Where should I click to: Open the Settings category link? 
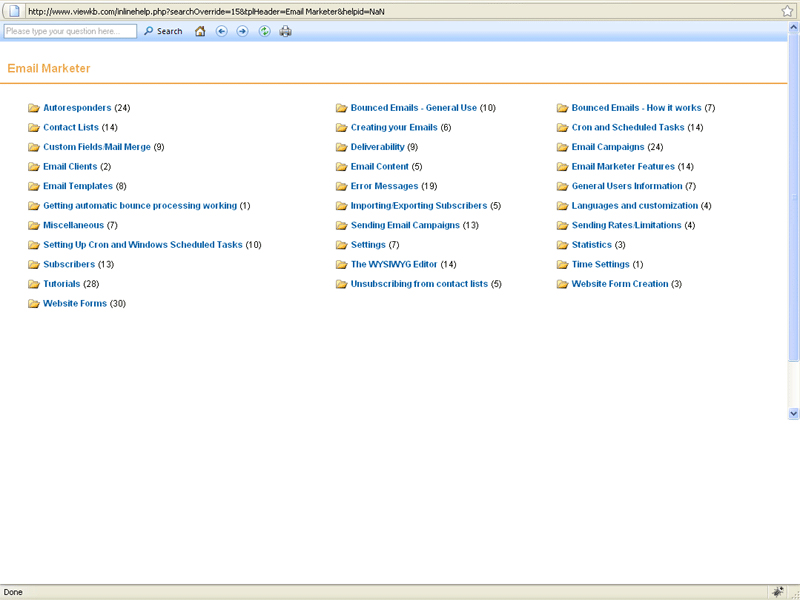pos(368,244)
